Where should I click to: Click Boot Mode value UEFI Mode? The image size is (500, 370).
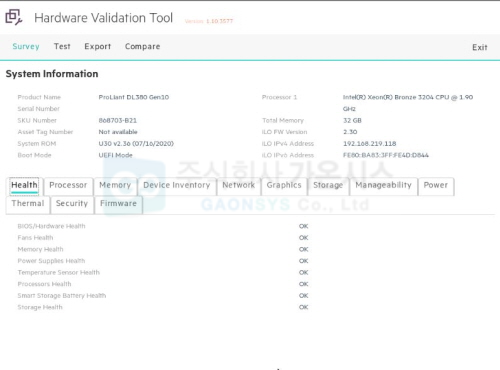click(115, 155)
